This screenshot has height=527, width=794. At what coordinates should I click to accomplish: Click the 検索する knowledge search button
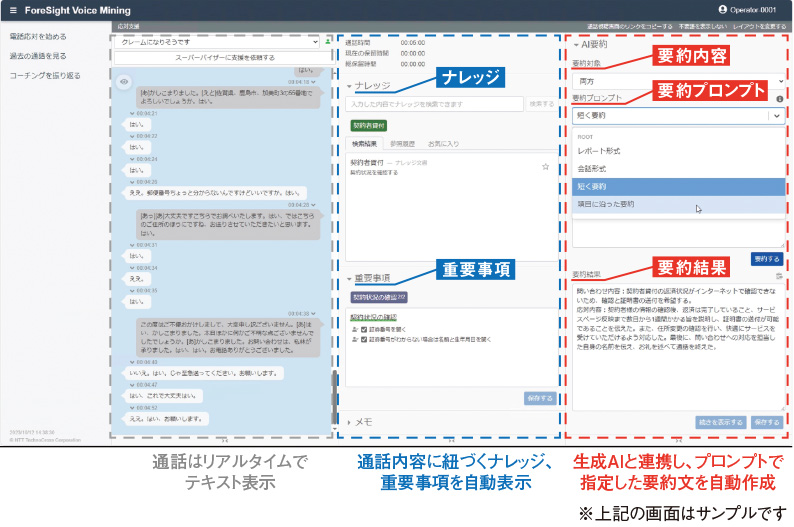(x=541, y=104)
